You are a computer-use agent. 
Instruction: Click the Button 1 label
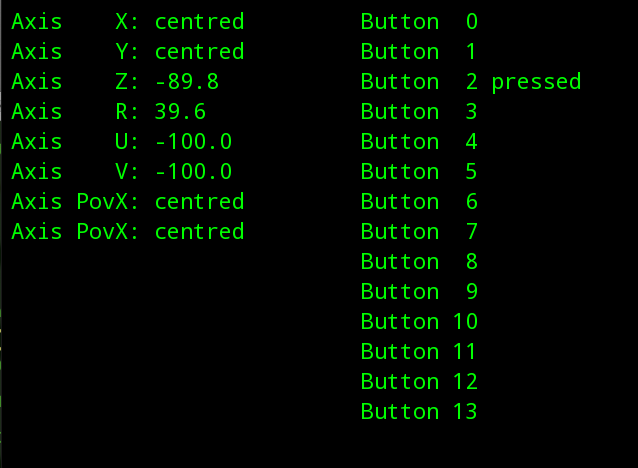point(418,52)
